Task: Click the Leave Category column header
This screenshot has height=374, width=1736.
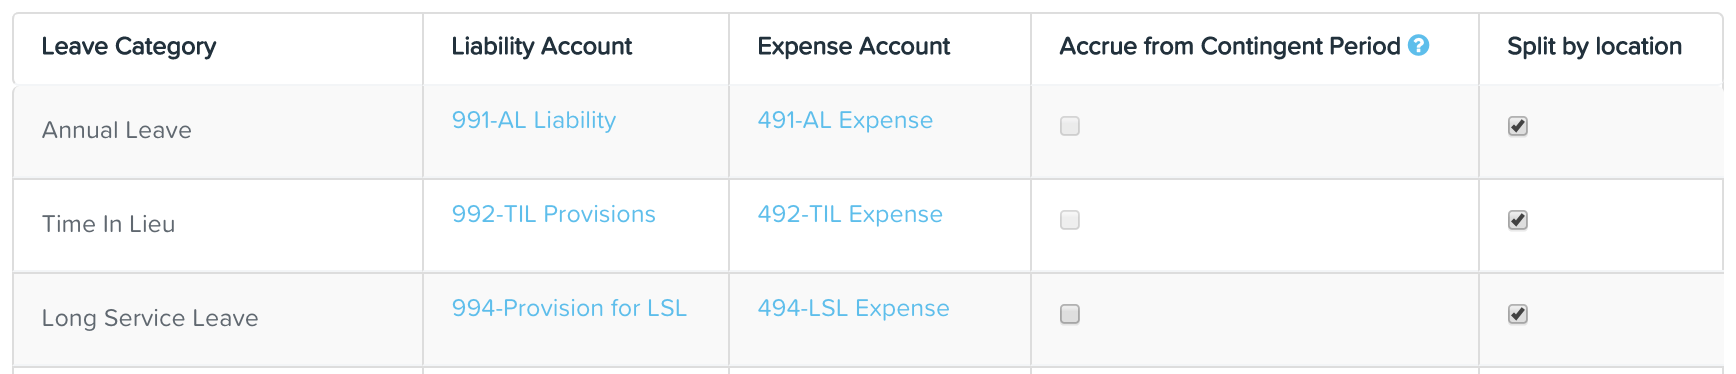Action: point(129,46)
